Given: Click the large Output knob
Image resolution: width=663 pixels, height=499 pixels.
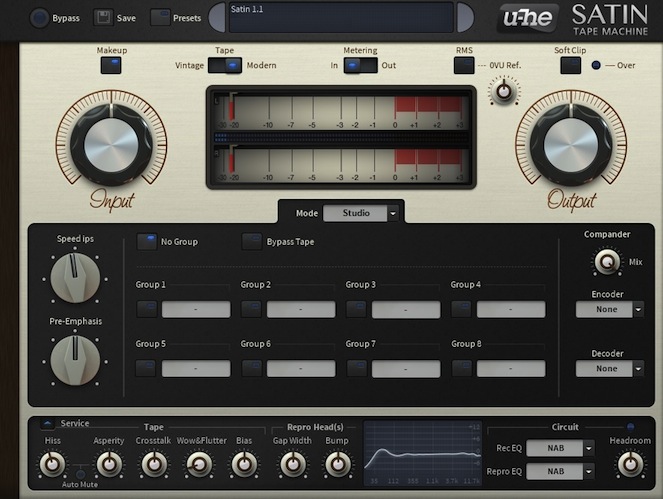Looking at the screenshot, I should click(571, 145).
